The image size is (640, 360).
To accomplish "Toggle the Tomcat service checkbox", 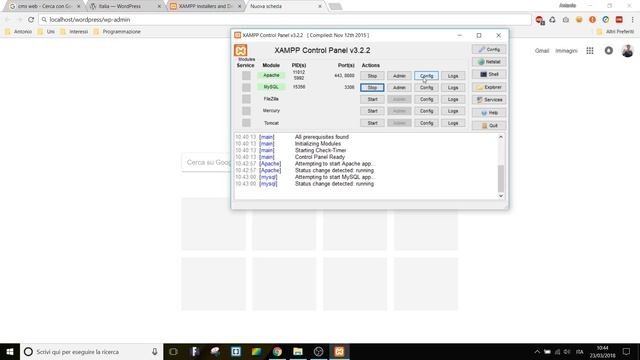I will (x=246, y=123).
